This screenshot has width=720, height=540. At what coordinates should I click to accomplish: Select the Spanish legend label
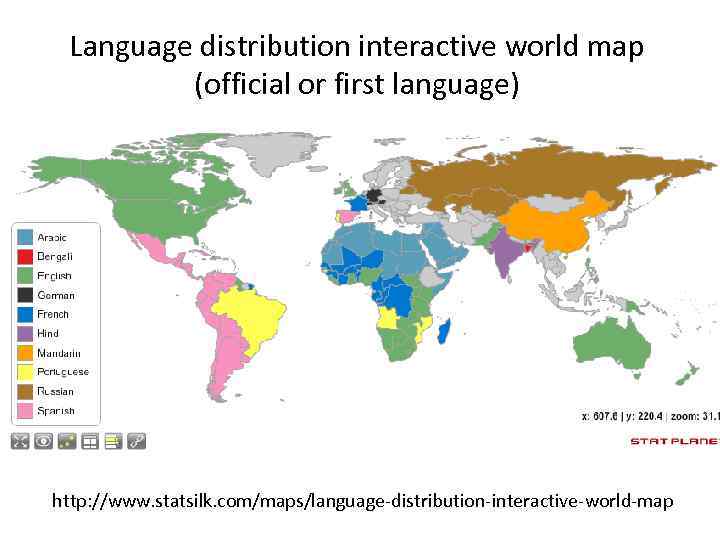(56, 411)
